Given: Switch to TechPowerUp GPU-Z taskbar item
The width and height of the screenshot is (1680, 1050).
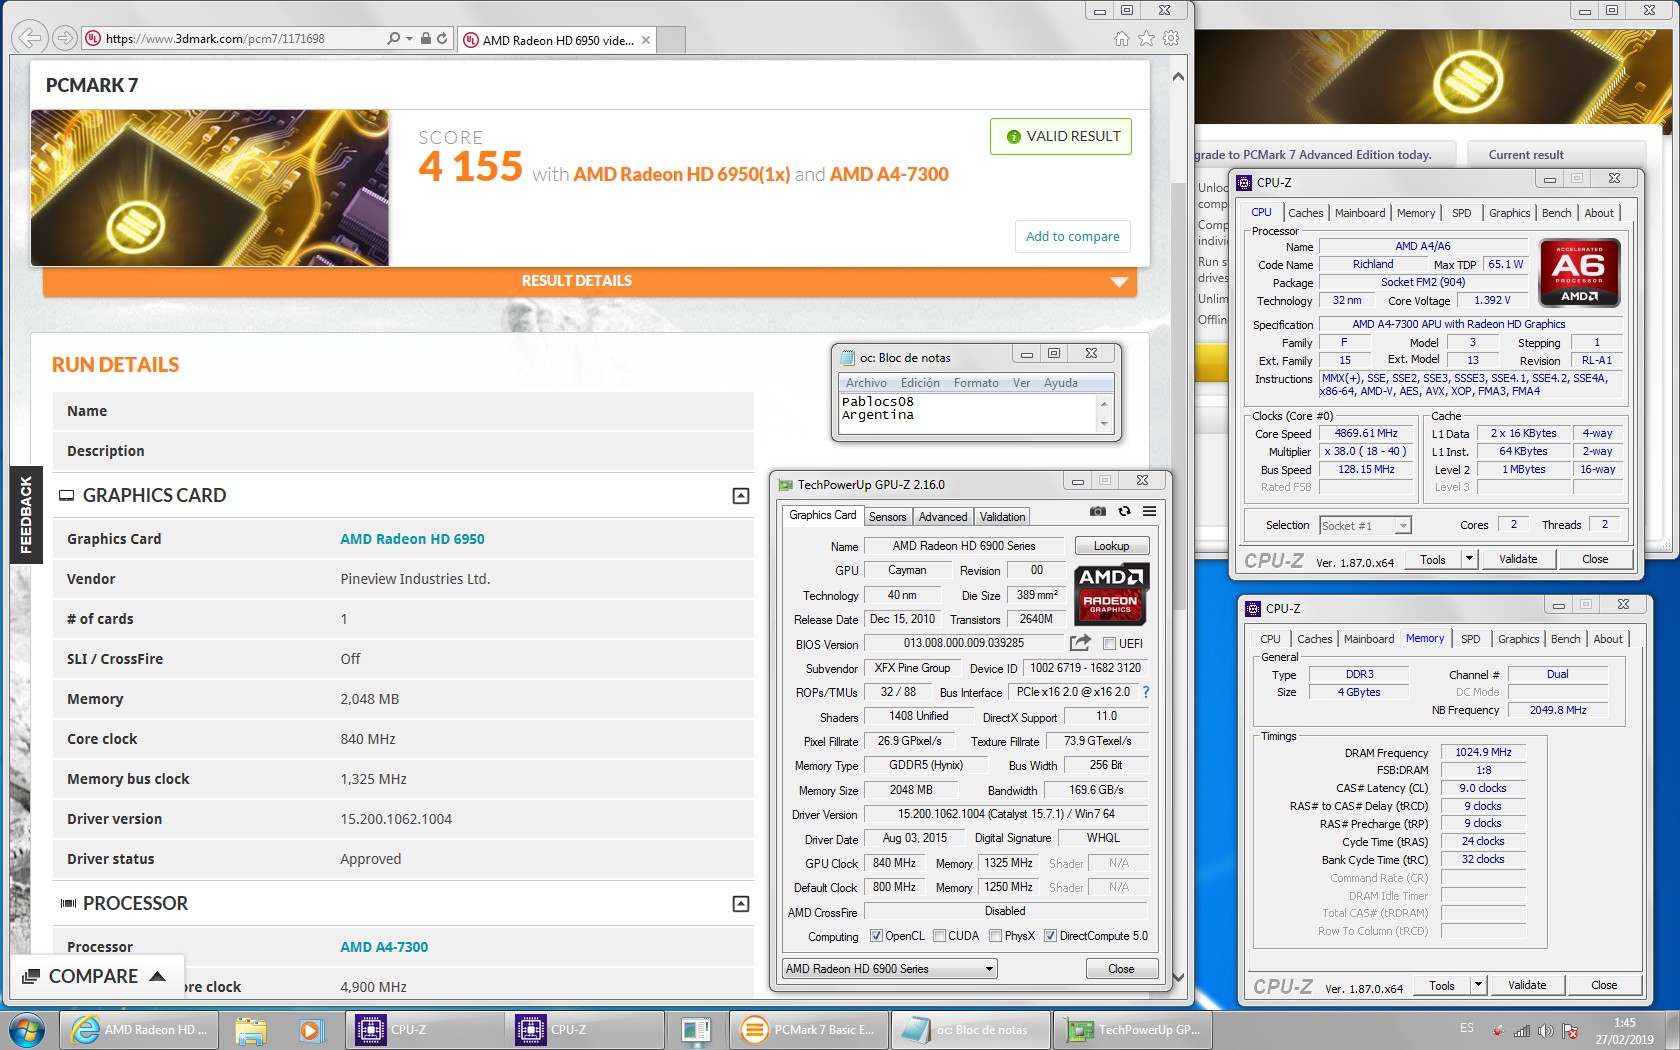Looking at the screenshot, I should pyautogui.click(x=1134, y=1029).
